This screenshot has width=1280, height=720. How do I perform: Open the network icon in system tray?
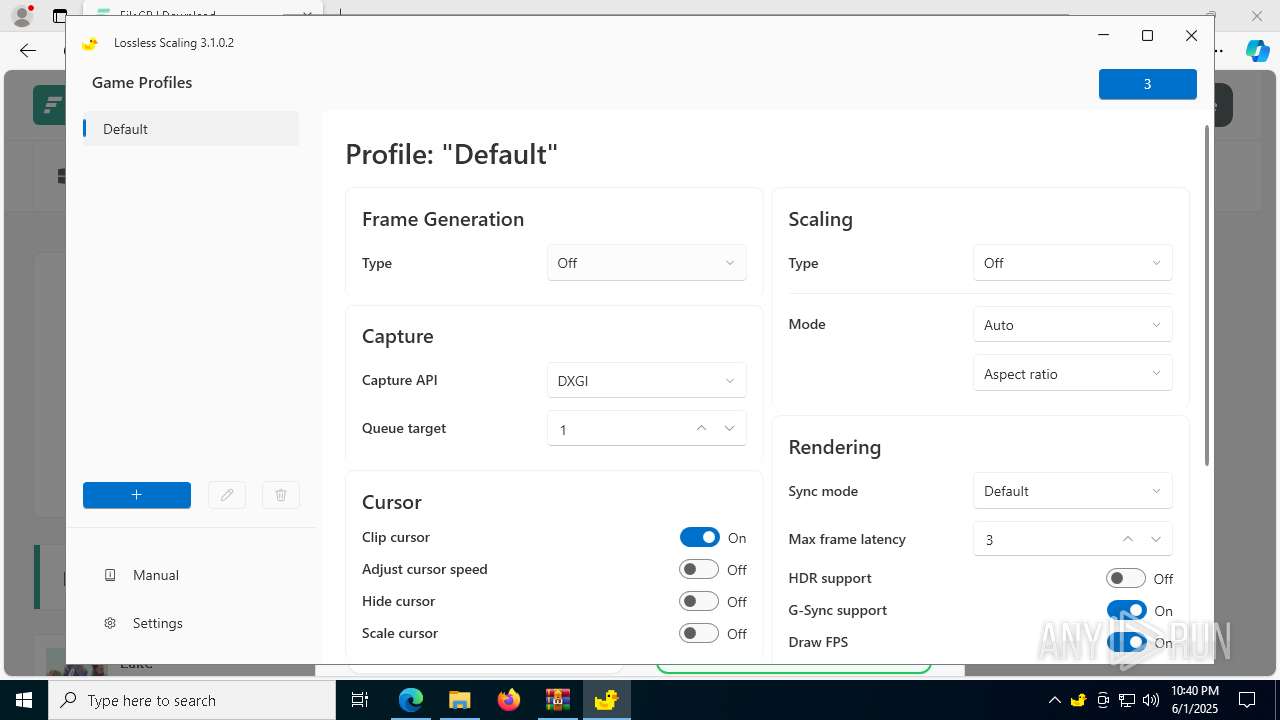[1127, 700]
